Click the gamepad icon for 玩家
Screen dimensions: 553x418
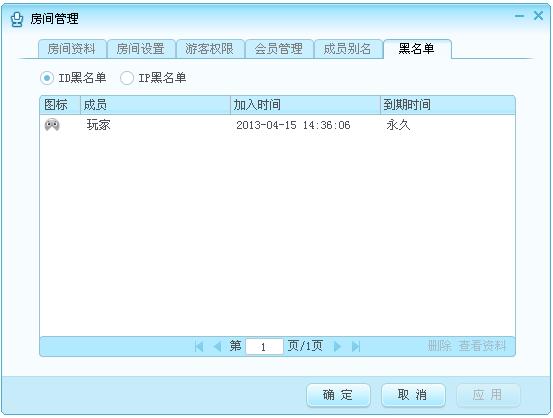point(52,125)
